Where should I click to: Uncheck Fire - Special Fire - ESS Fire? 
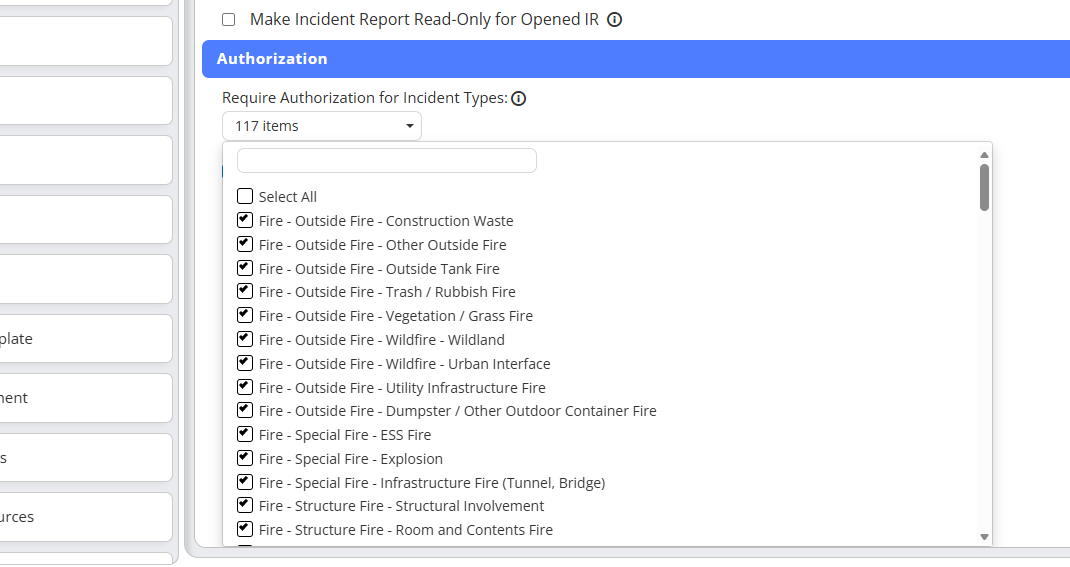coord(245,435)
